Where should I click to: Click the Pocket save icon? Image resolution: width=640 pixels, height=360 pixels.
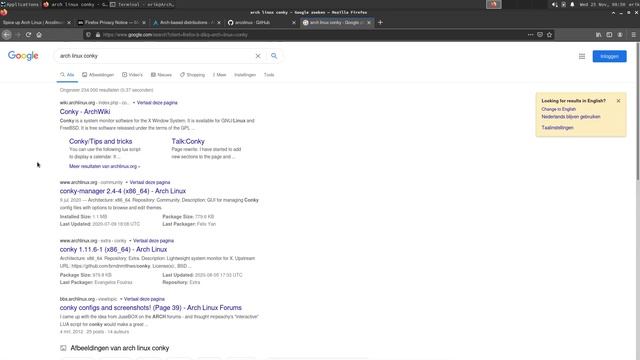pyautogui.click(x=540, y=35)
